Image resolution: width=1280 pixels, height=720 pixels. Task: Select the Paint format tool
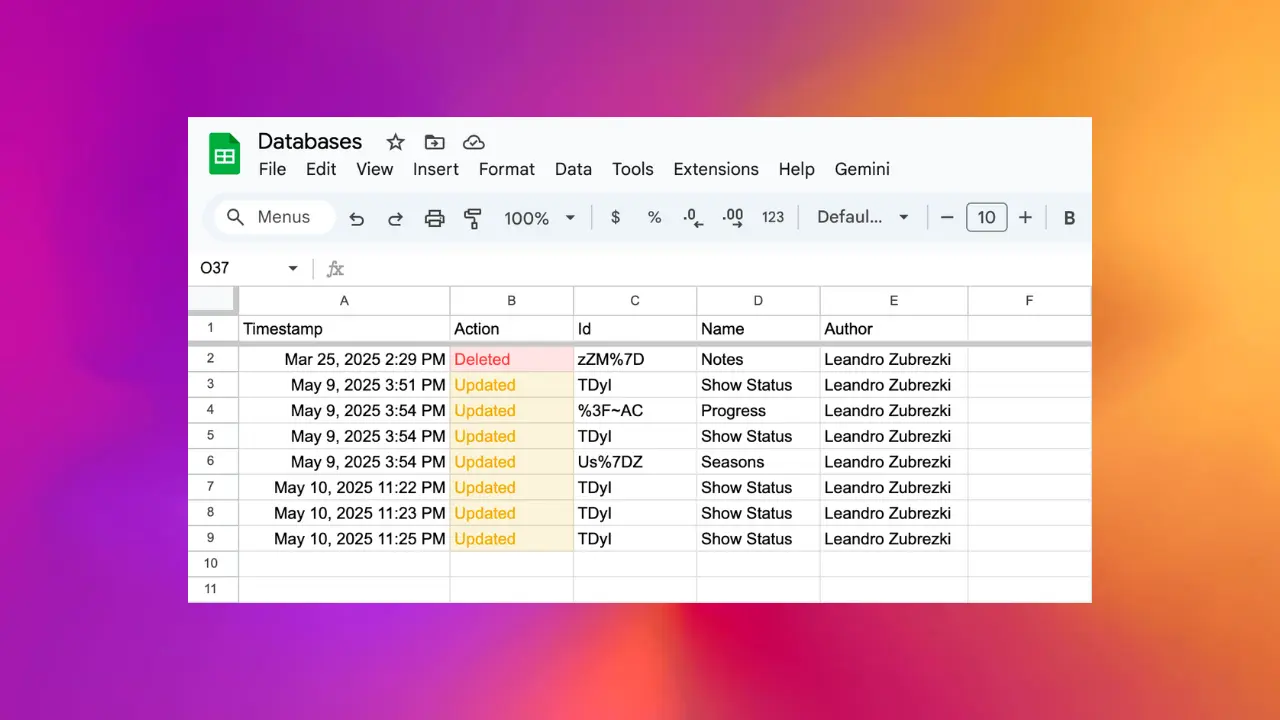click(472, 217)
